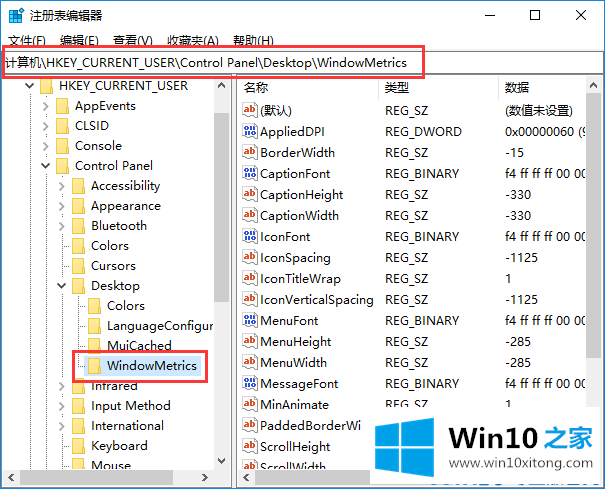Click the BorderWidth string value icon

[250, 153]
